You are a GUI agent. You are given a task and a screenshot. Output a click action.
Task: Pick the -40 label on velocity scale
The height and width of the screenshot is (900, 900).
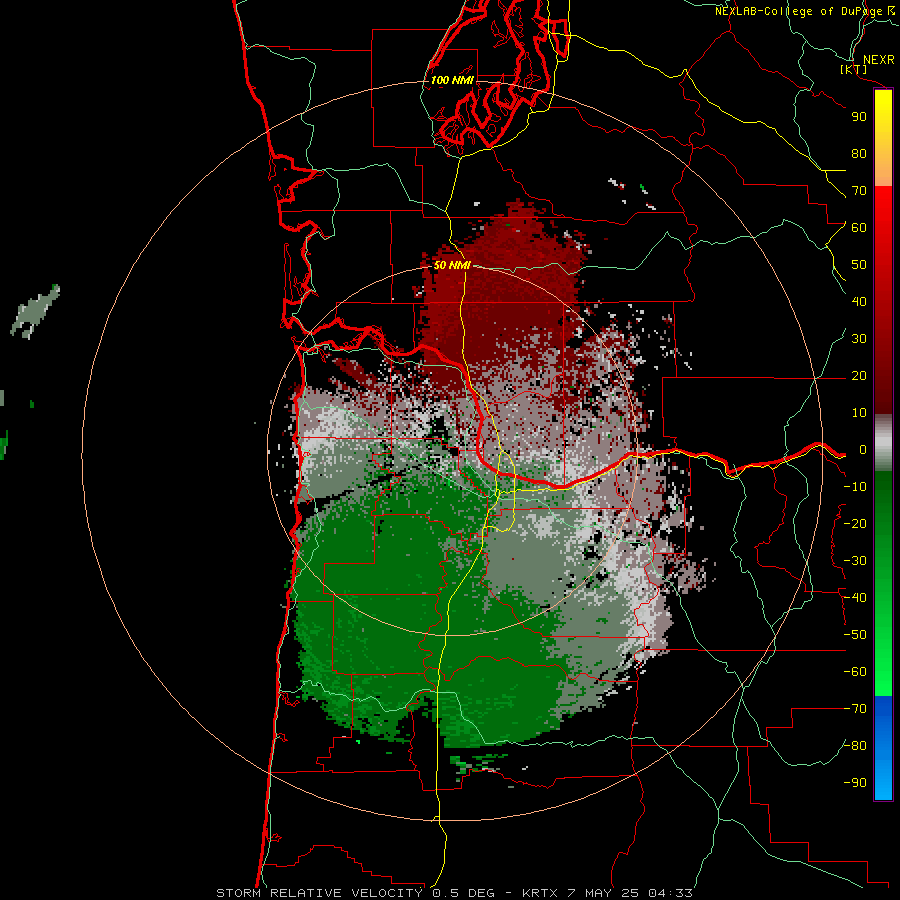click(855, 598)
